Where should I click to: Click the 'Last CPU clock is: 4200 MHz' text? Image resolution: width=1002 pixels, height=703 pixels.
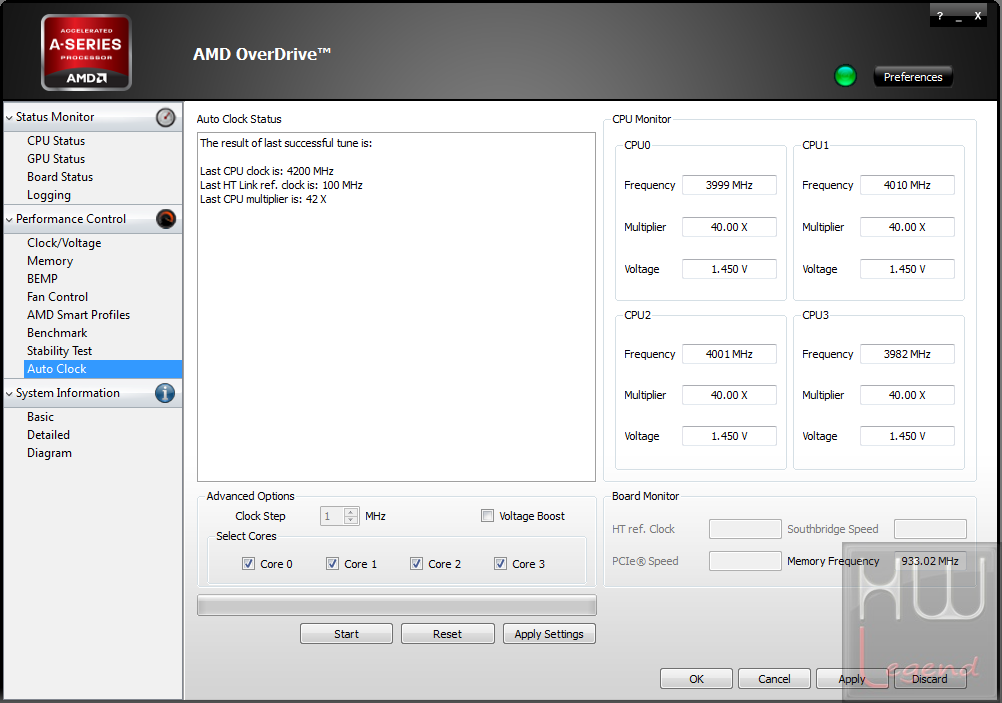click(x=266, y=171)
